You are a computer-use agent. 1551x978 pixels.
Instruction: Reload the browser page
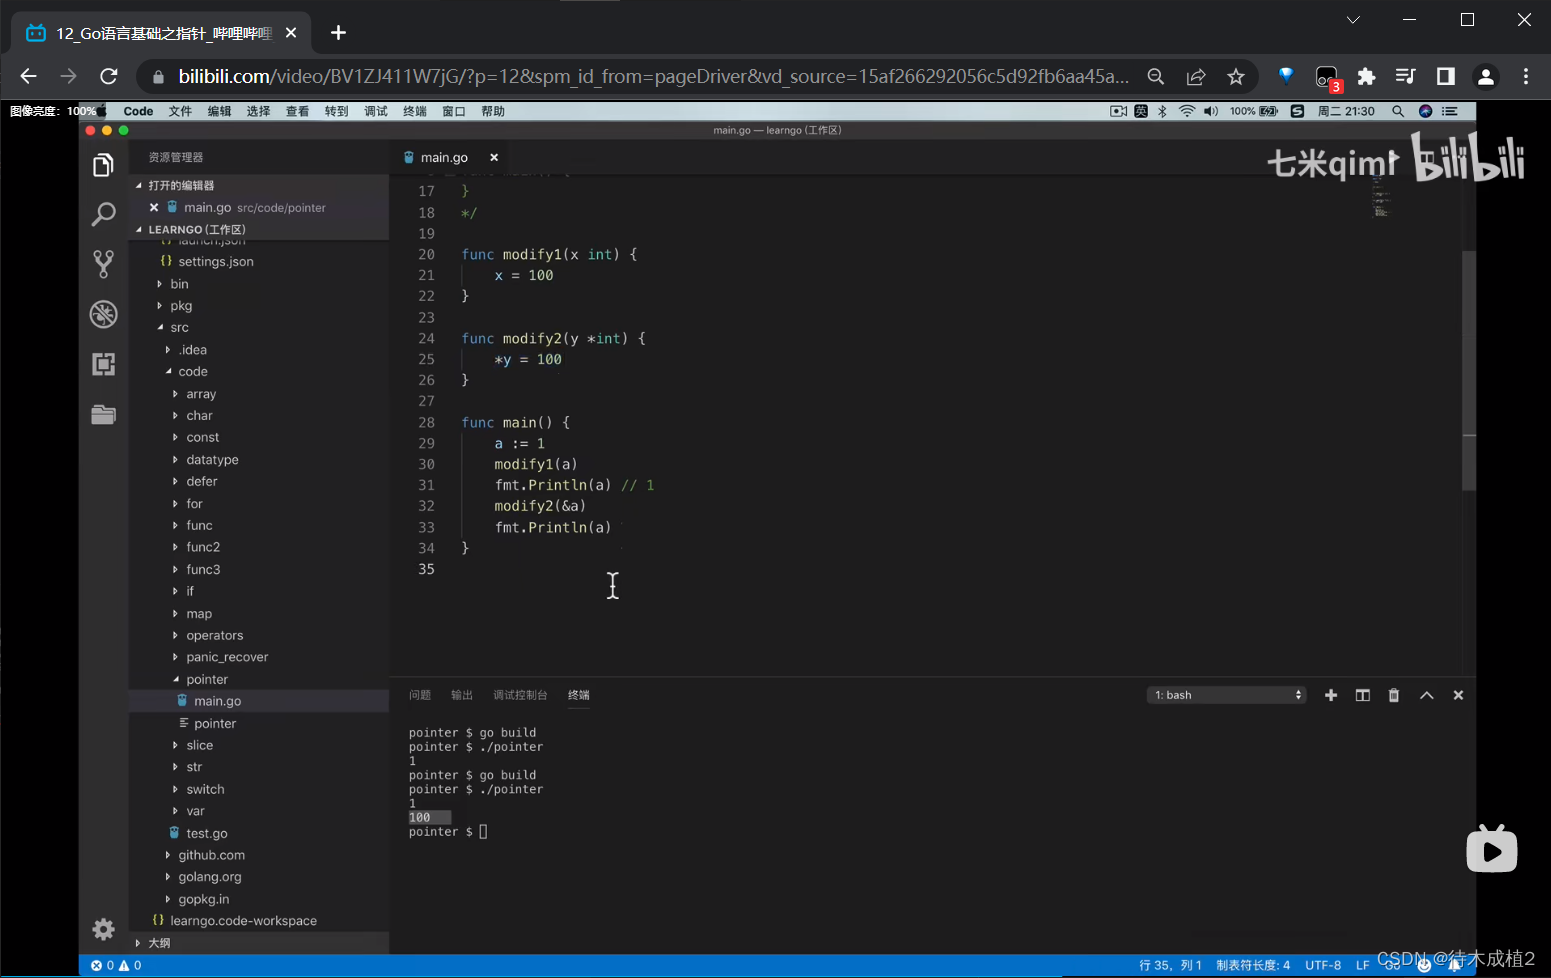point(109,76)
